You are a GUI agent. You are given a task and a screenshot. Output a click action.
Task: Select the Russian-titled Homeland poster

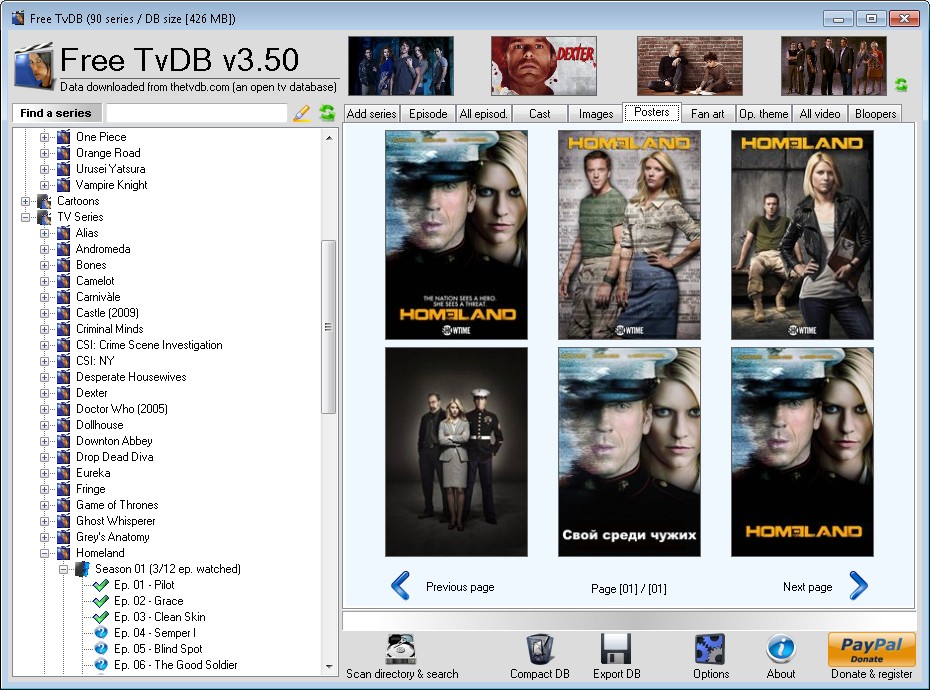tap(629, 452)
